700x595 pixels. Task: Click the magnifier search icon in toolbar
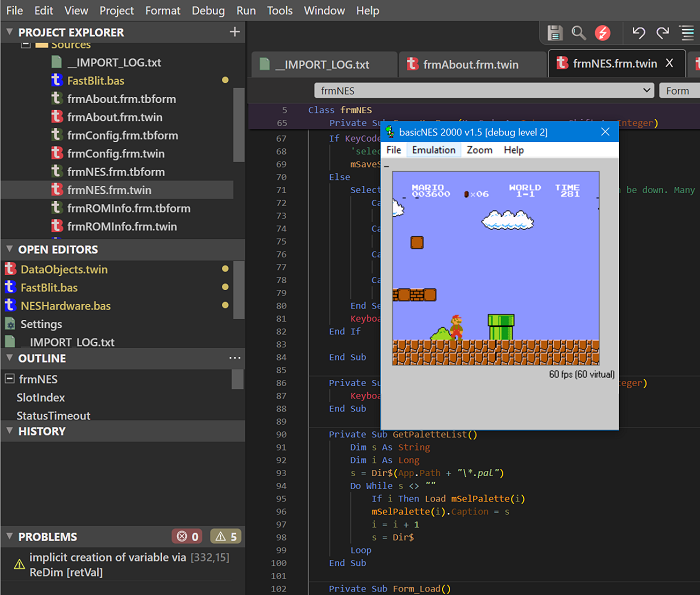point(579,33)
